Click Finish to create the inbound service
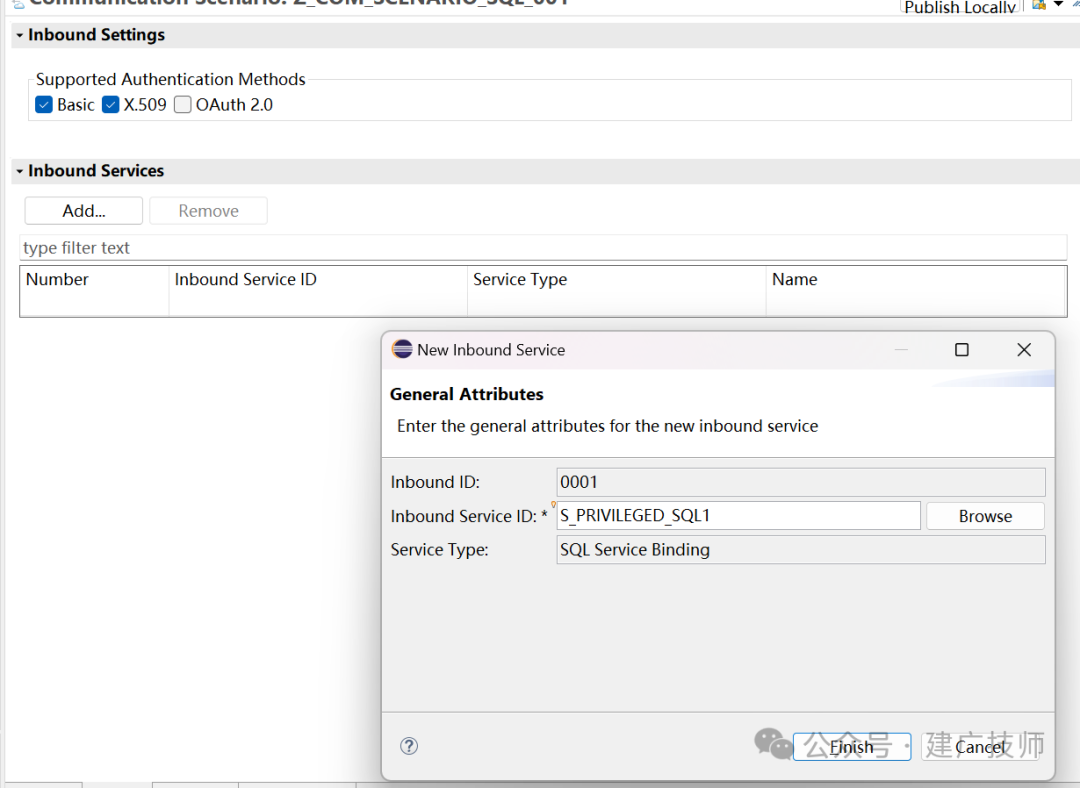This screenshot has height=788, width=1080. tap(851, 747)
